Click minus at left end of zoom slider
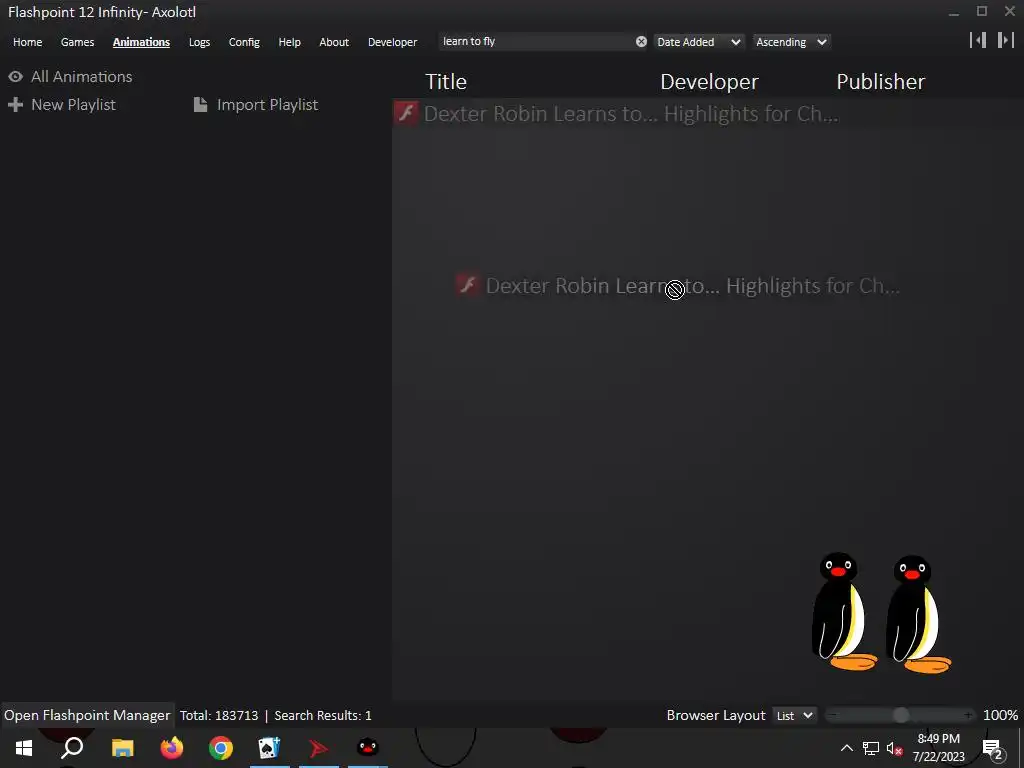Image resolution: width=1024 pixels, height=768 pixels. (831, 715)
